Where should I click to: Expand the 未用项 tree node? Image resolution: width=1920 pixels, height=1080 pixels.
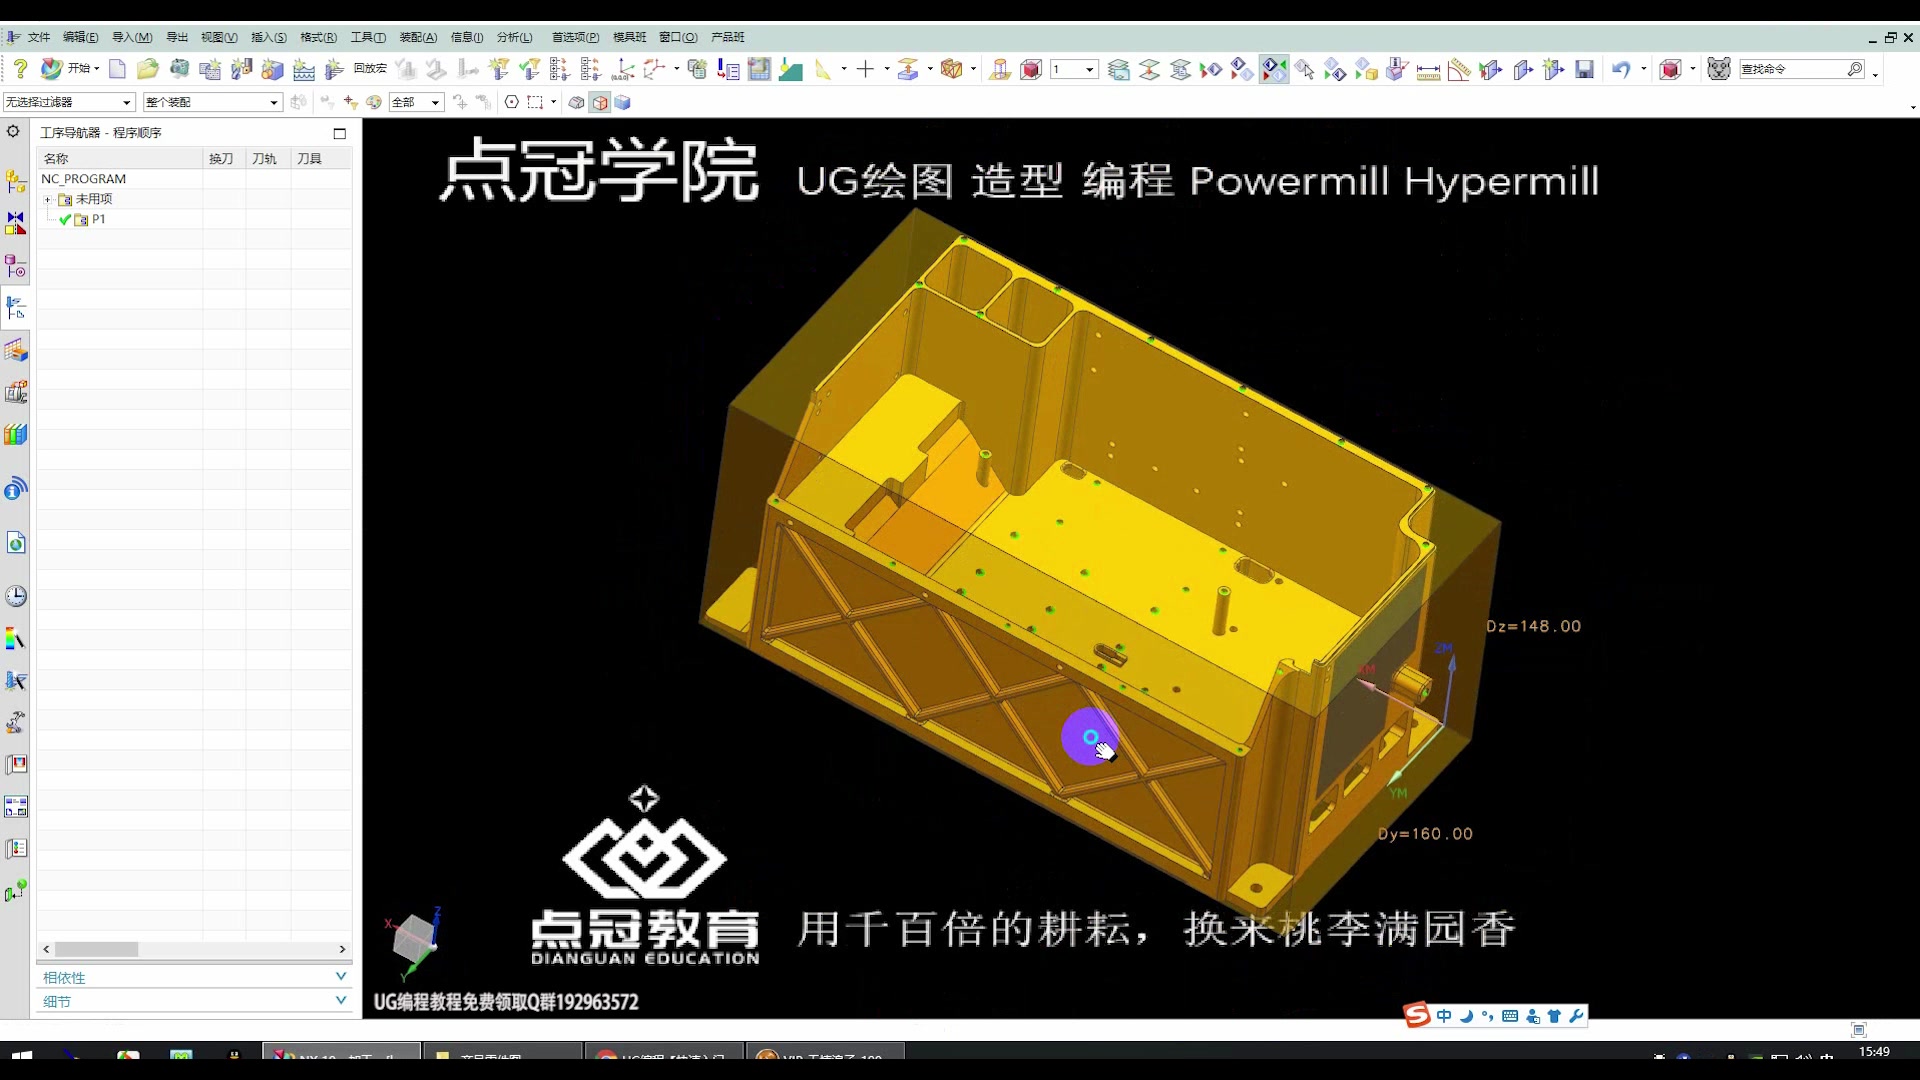point(49,198)
